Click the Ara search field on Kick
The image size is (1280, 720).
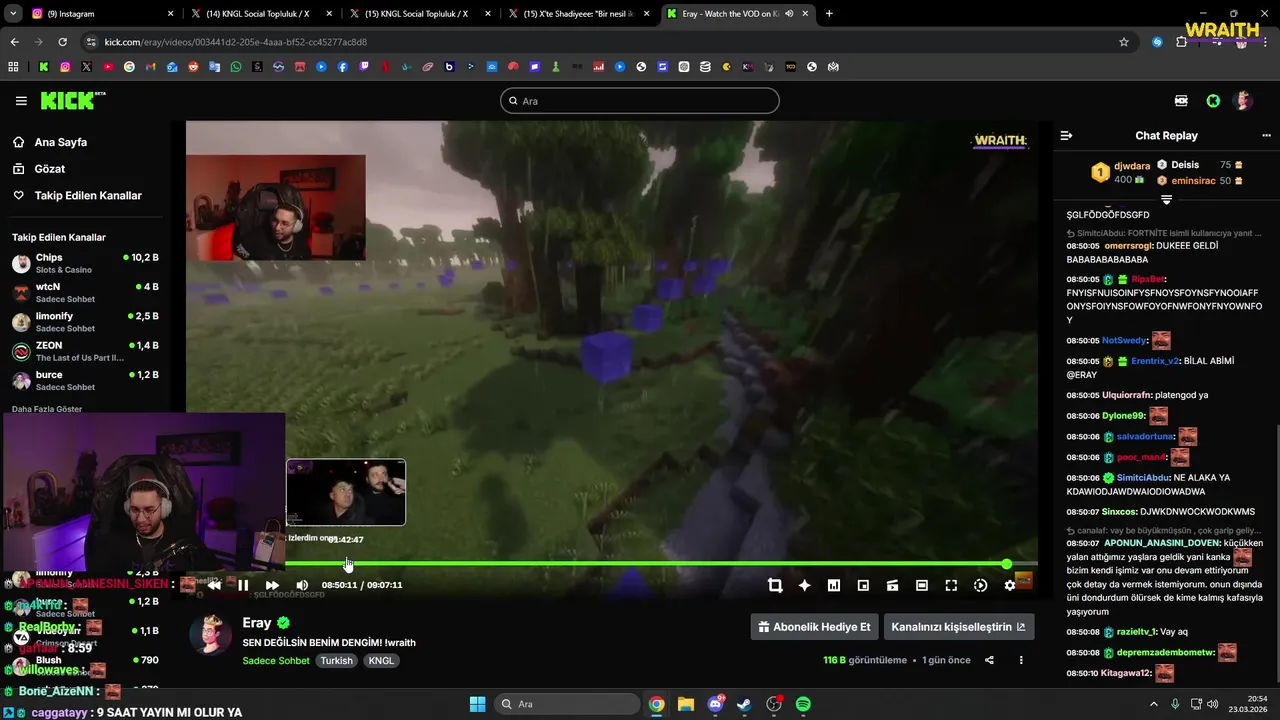pos(640,101)
